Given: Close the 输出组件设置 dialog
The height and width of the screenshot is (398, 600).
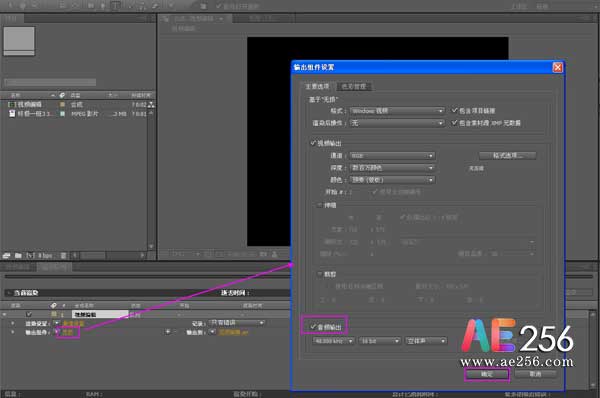Looking at the screenshot, I should [x=558, y=67].
